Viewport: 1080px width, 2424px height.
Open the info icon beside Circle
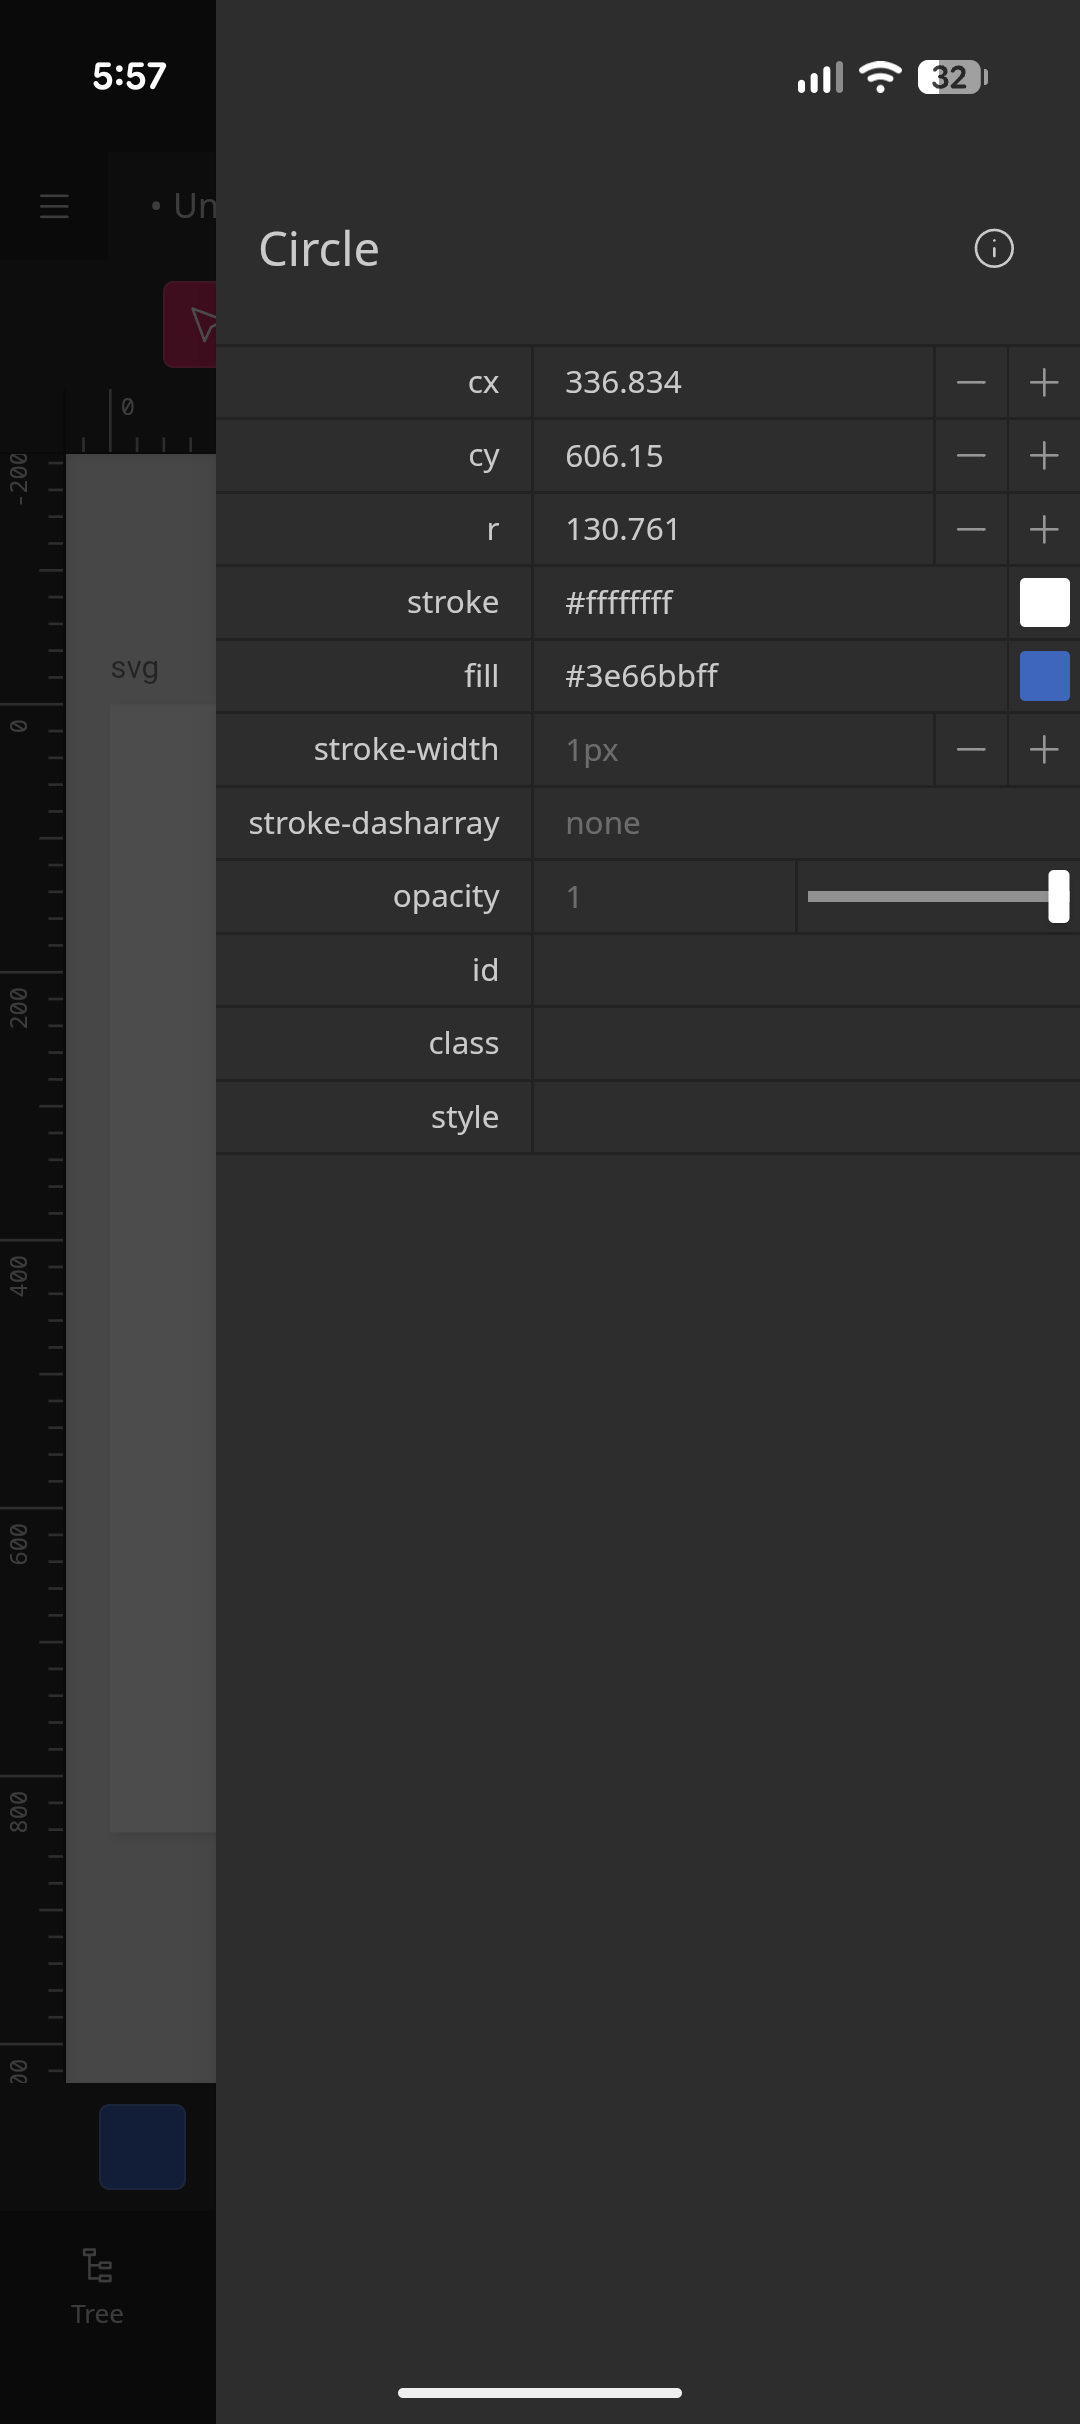pyautogui.click(x=993, y=249)
